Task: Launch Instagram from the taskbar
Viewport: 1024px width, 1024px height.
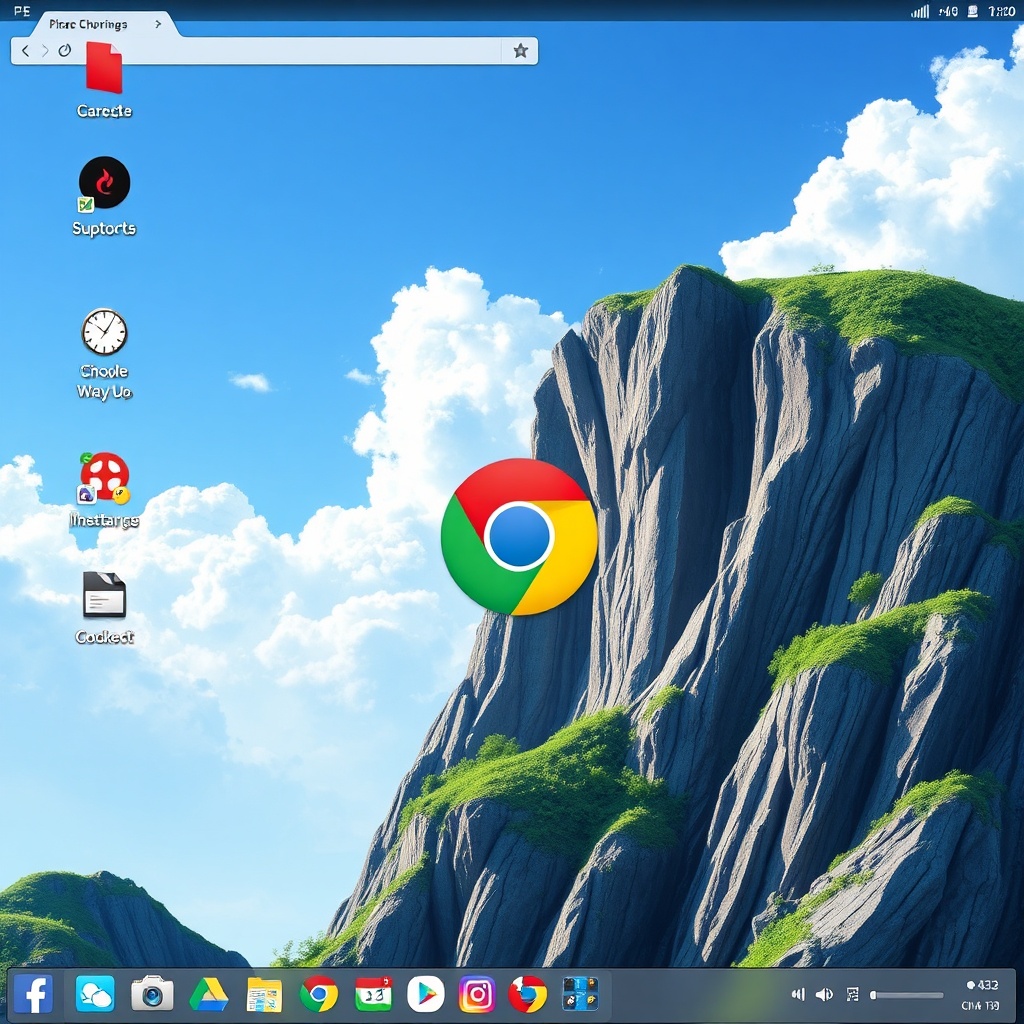Action: 477,994
